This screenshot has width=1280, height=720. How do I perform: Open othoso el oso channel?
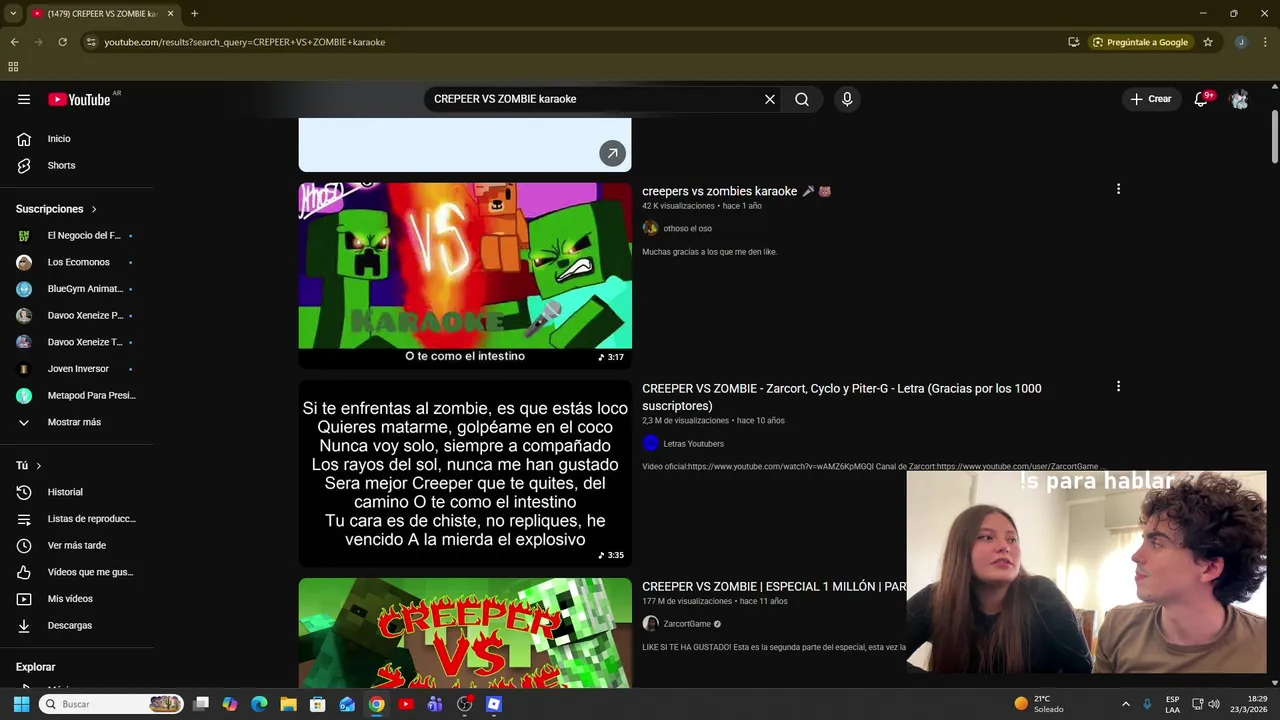pos(687,228)
